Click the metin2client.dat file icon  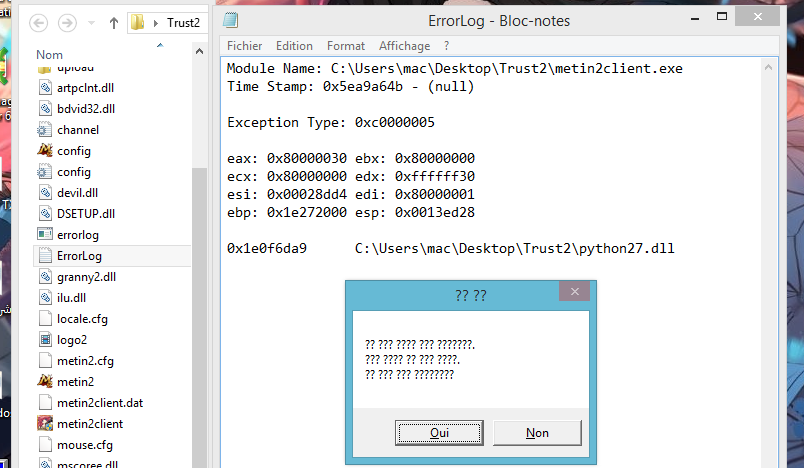coord(45,403)
